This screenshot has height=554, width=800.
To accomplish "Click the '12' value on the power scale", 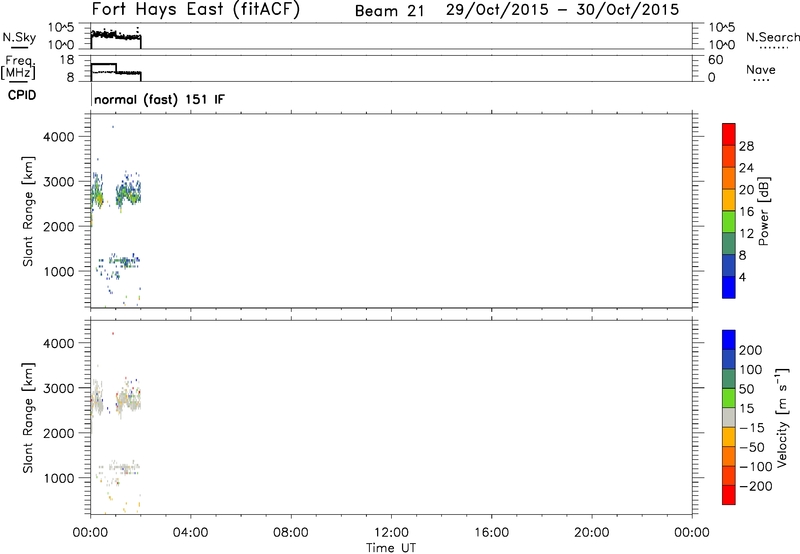I will [x=746, y=234].
